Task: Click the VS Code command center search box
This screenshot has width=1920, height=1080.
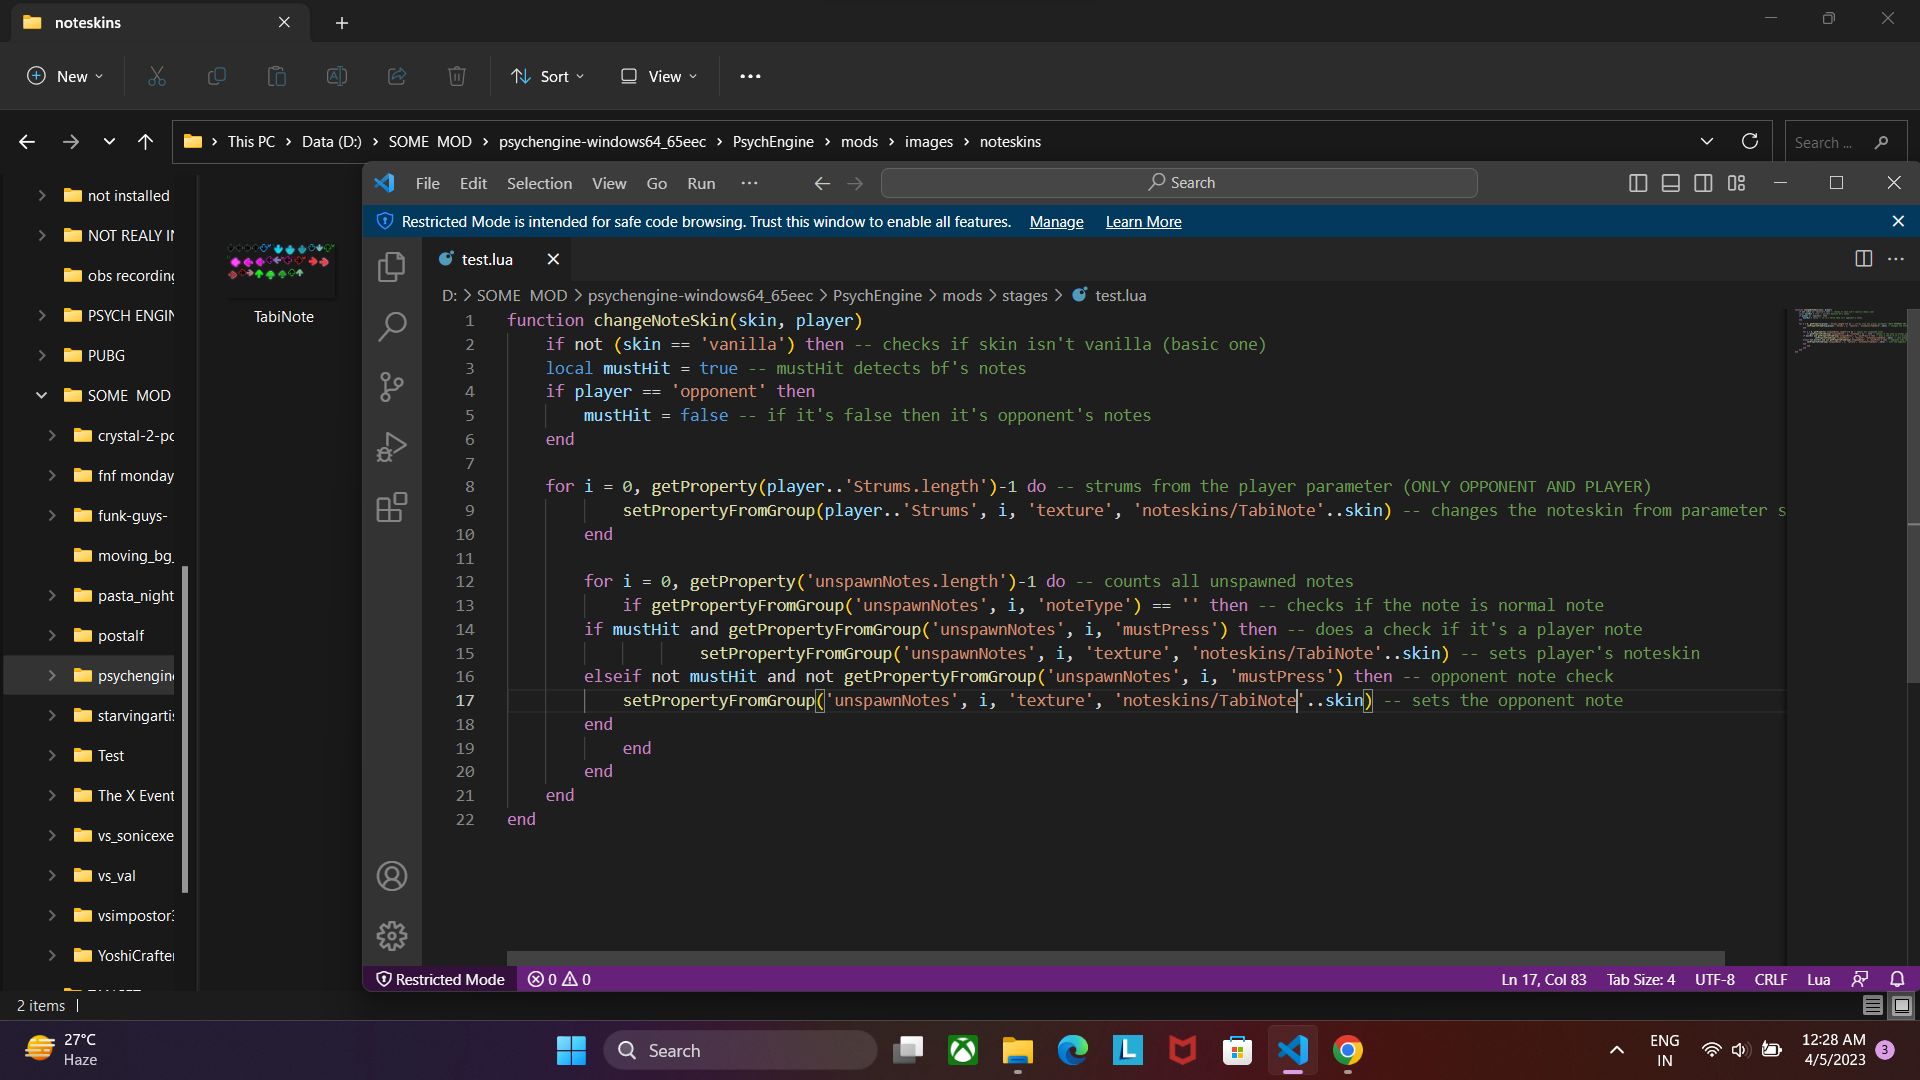Action: (x=1179, y=183)
